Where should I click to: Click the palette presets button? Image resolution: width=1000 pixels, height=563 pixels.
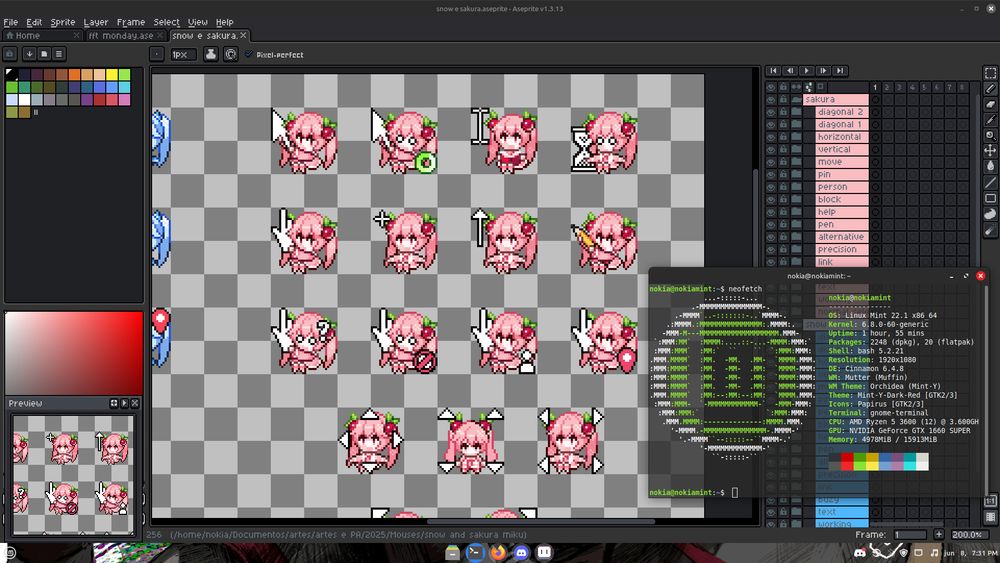click(44, 54)
